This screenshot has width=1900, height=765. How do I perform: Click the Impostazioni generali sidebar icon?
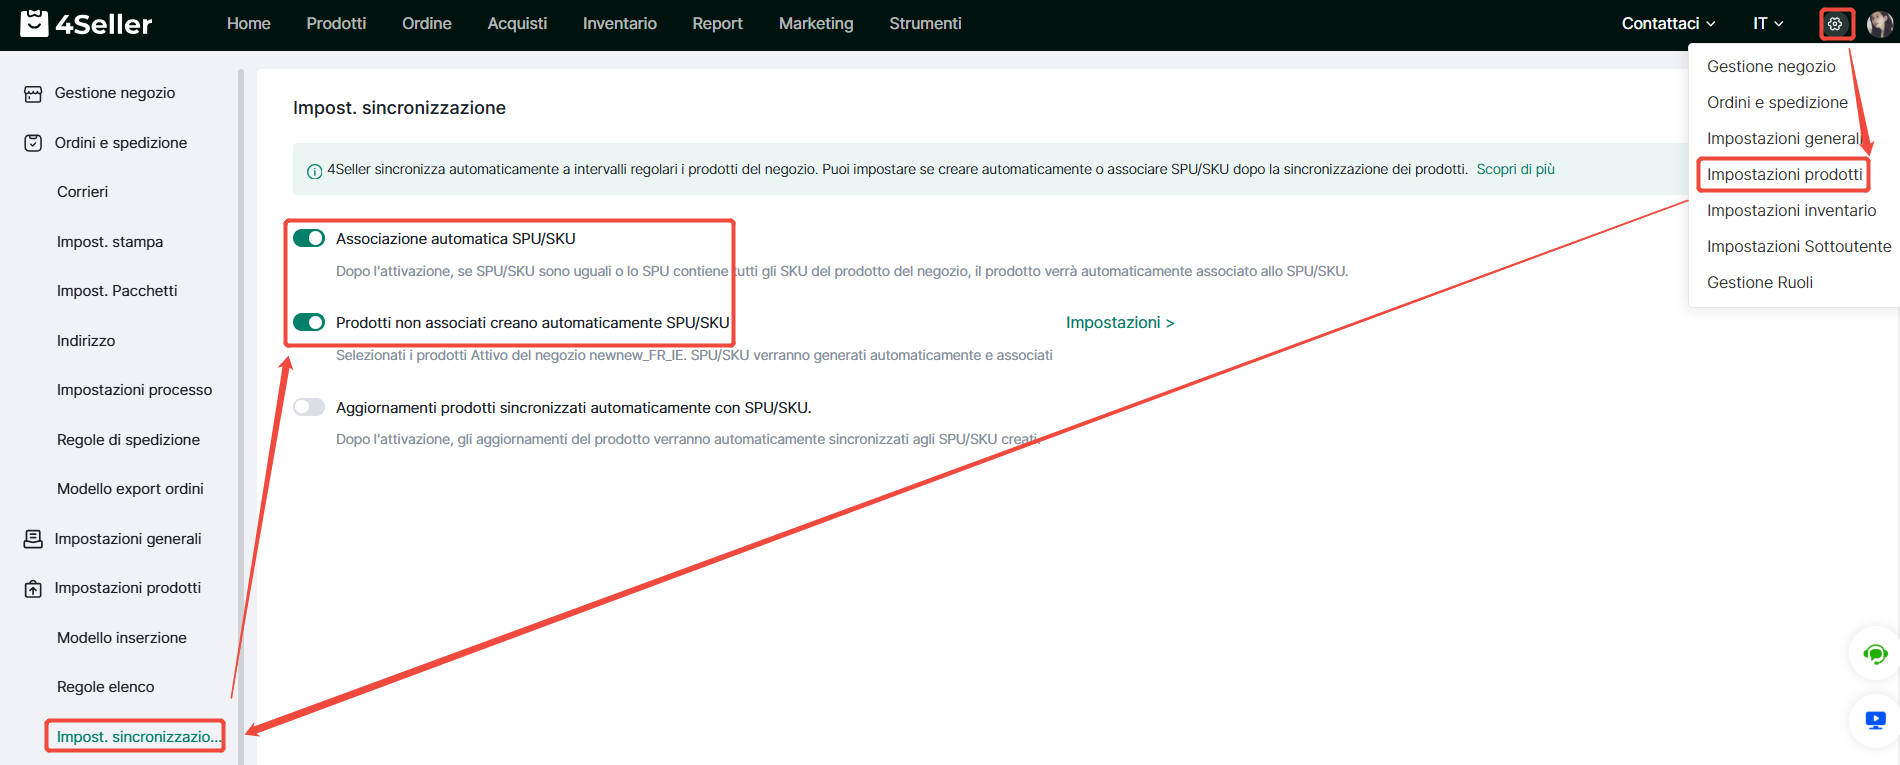click(33, 539)
